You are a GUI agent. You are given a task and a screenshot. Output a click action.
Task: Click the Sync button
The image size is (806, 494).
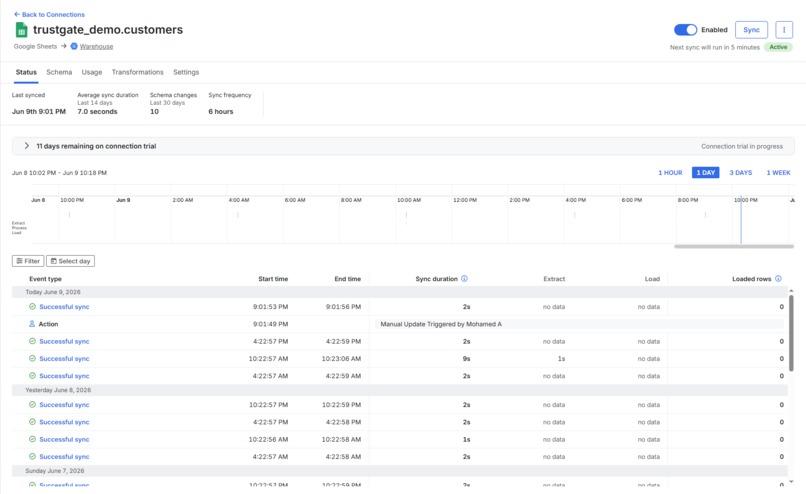[x=751, y=30]
